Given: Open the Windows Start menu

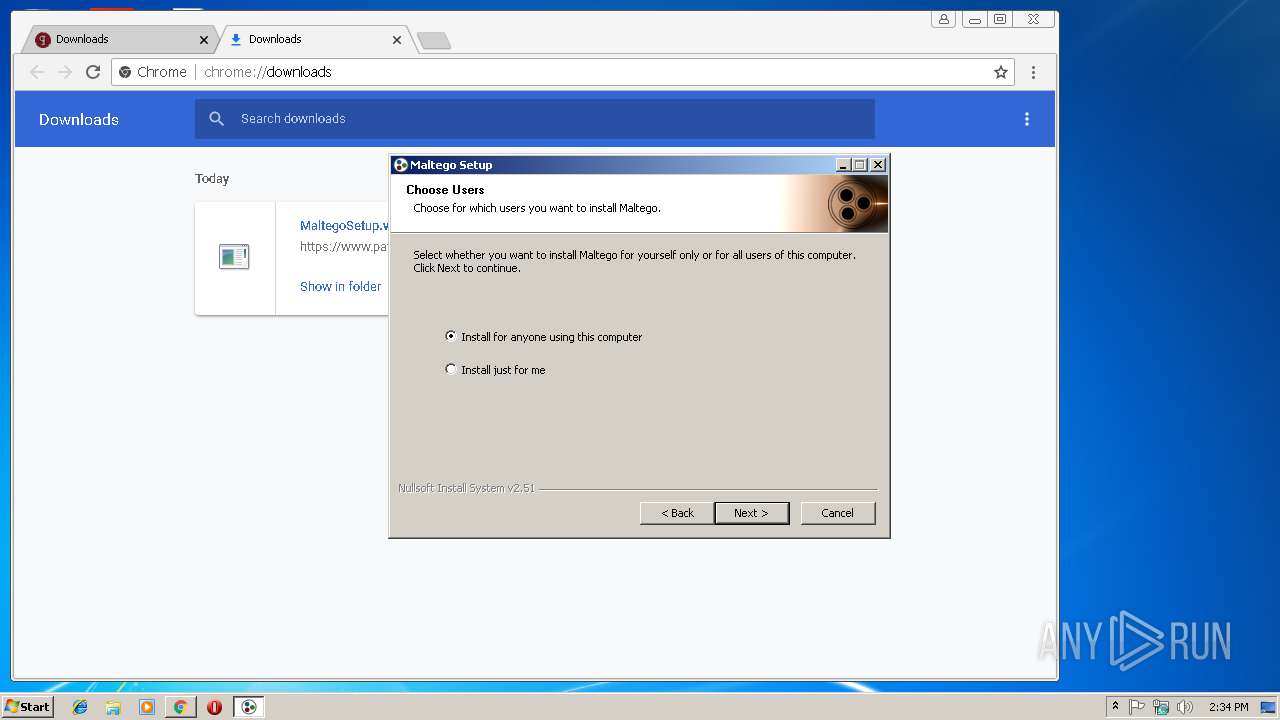Looking at the screenshot, I should 27,706.
